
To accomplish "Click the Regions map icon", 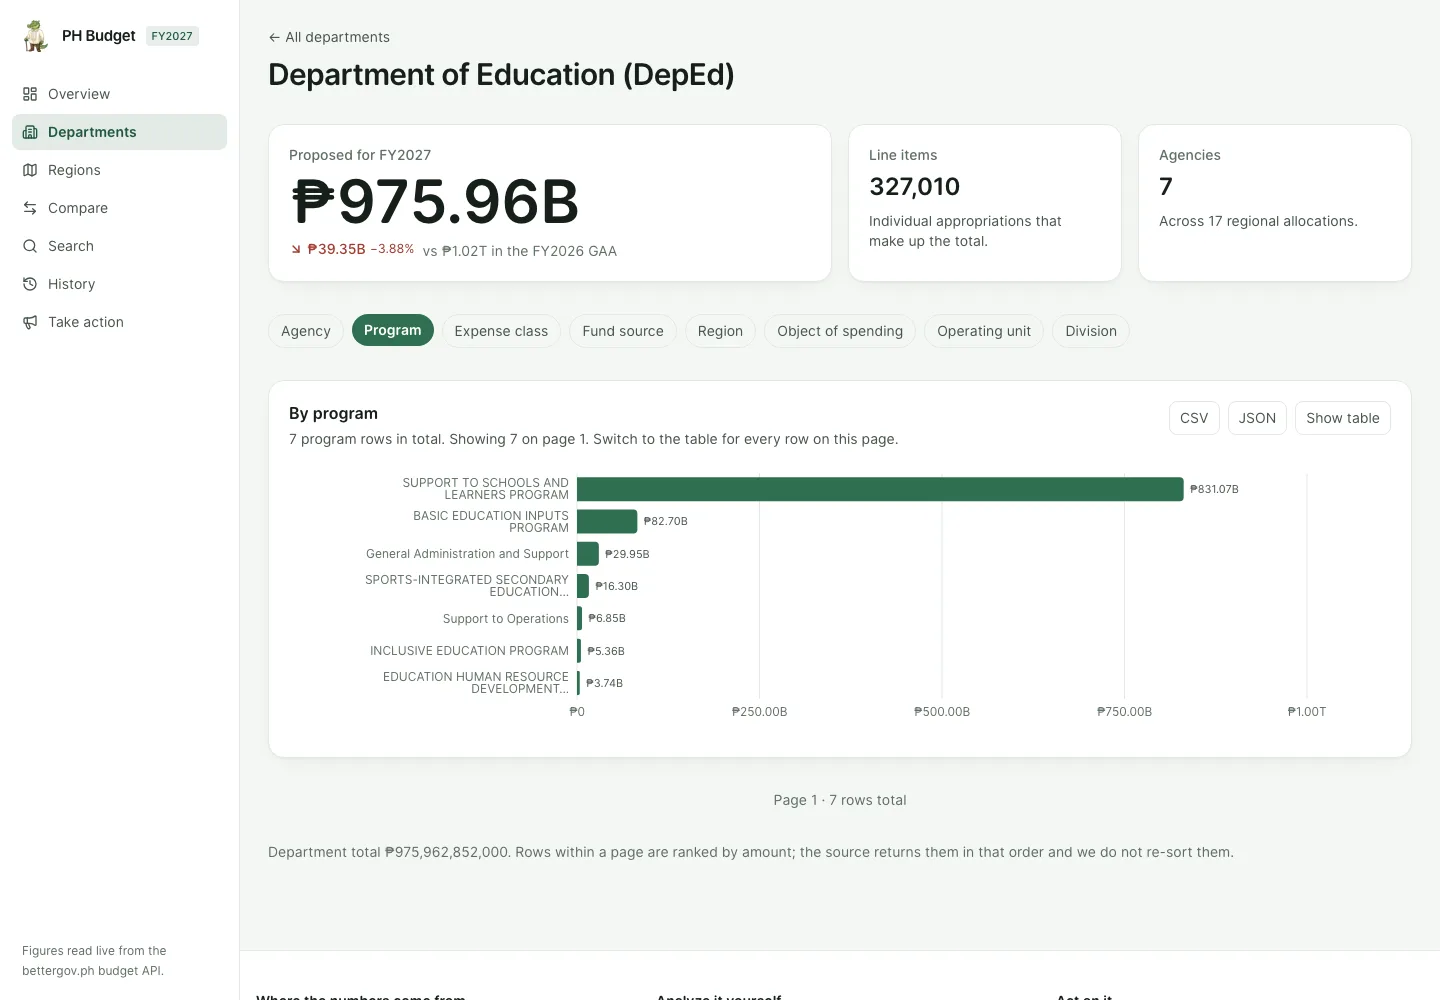I will (x=30, y=170).
